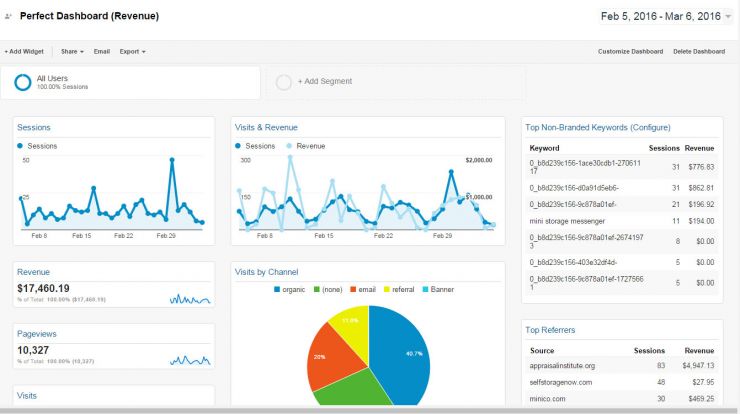Open Top Non-Branded Keywords (Configure) title
The height and width of the screenshot is (414, 740).
(x=597, y=127)
